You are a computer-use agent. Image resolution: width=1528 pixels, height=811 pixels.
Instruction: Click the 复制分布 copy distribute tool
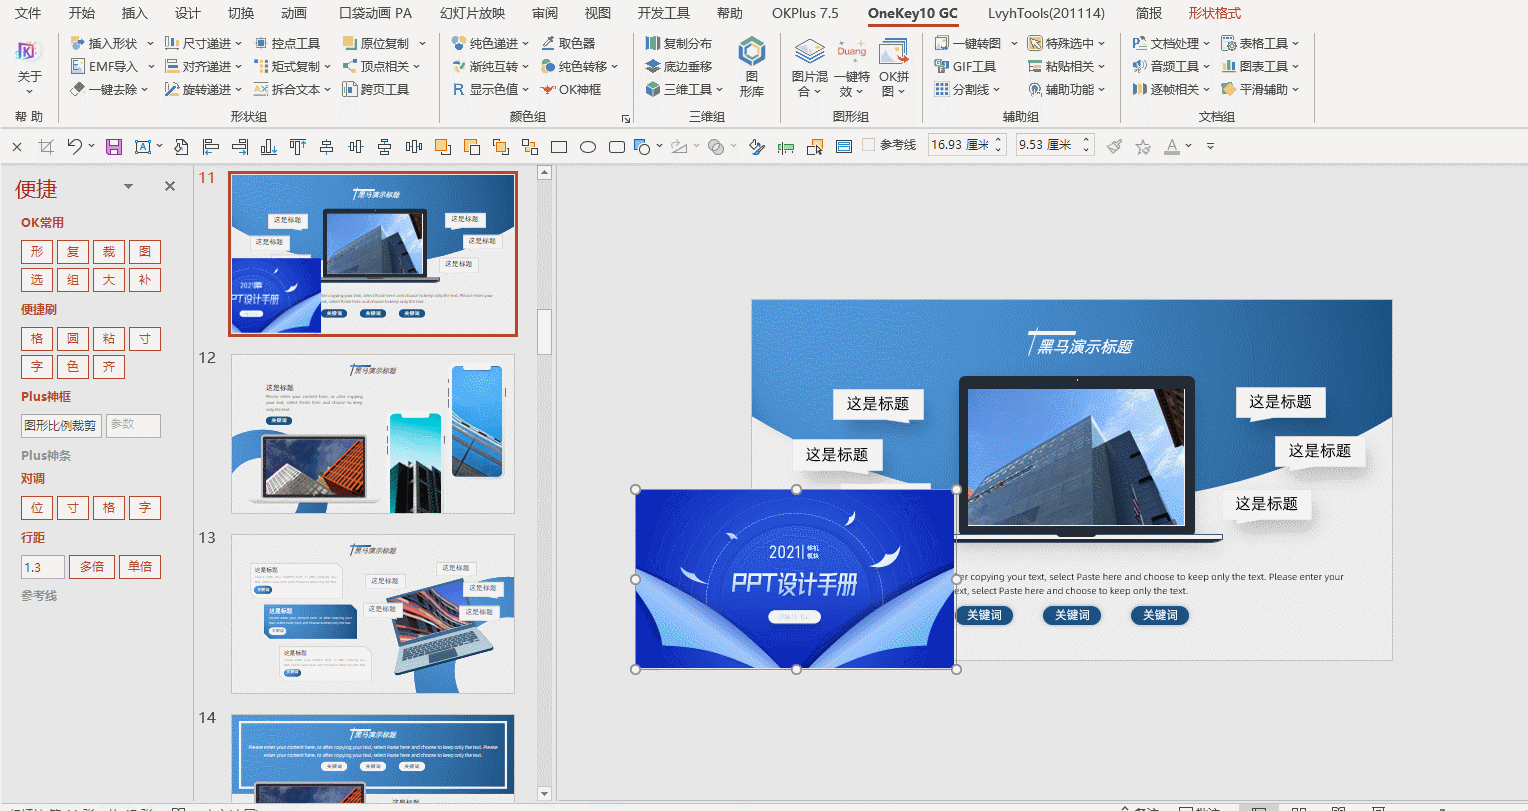tap(679, 43)
